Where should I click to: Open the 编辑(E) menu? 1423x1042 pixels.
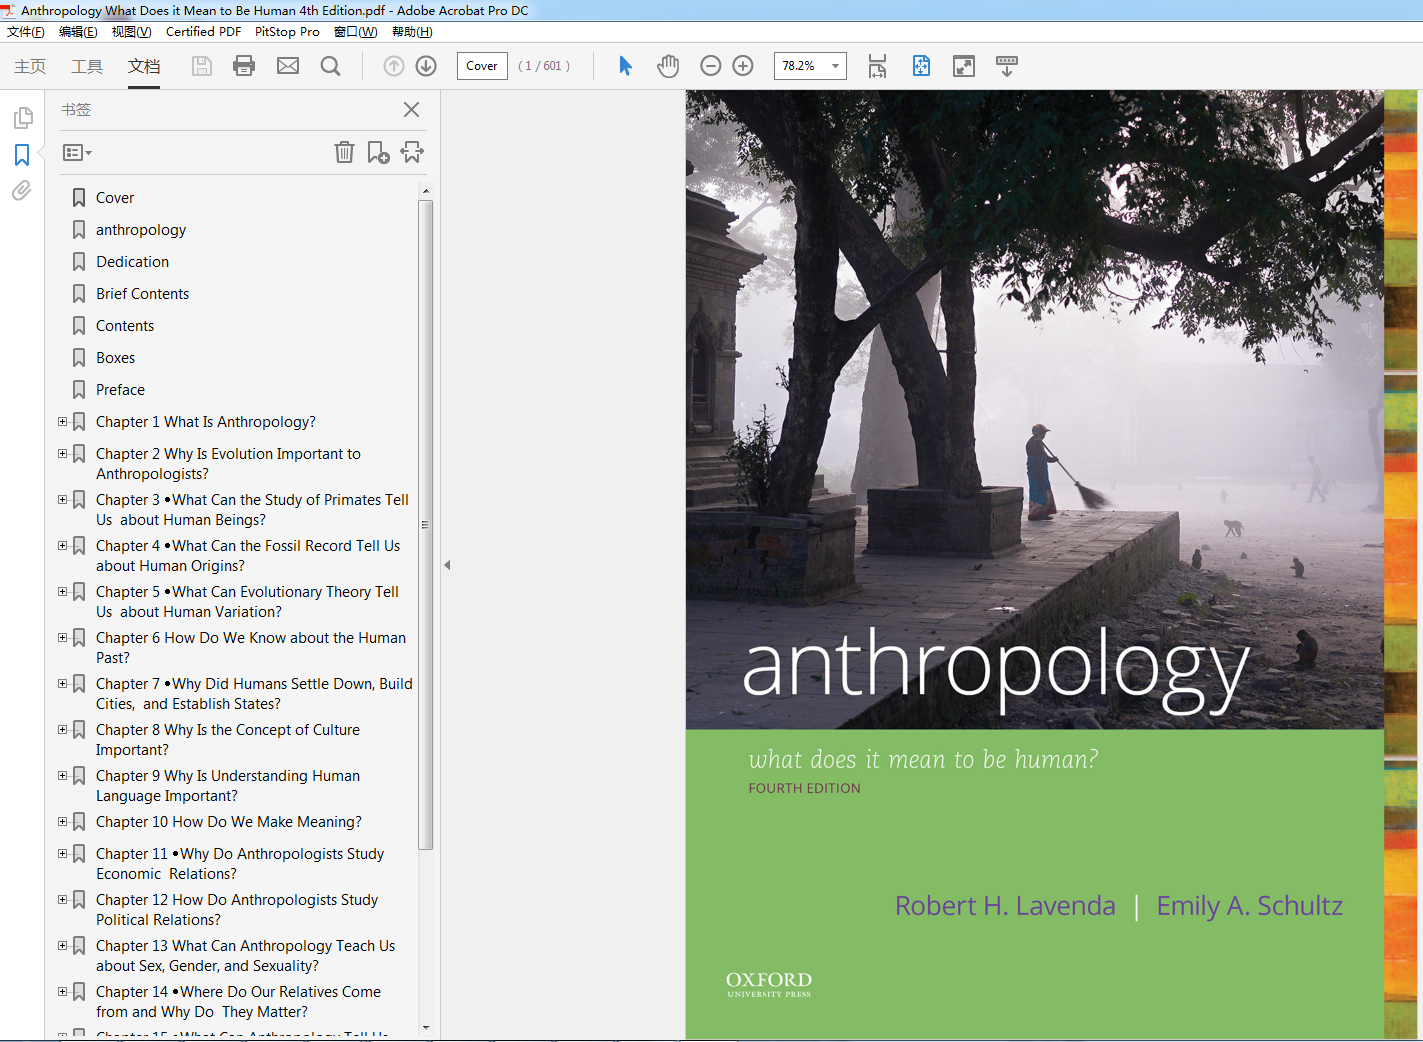(x=78, y=32)
